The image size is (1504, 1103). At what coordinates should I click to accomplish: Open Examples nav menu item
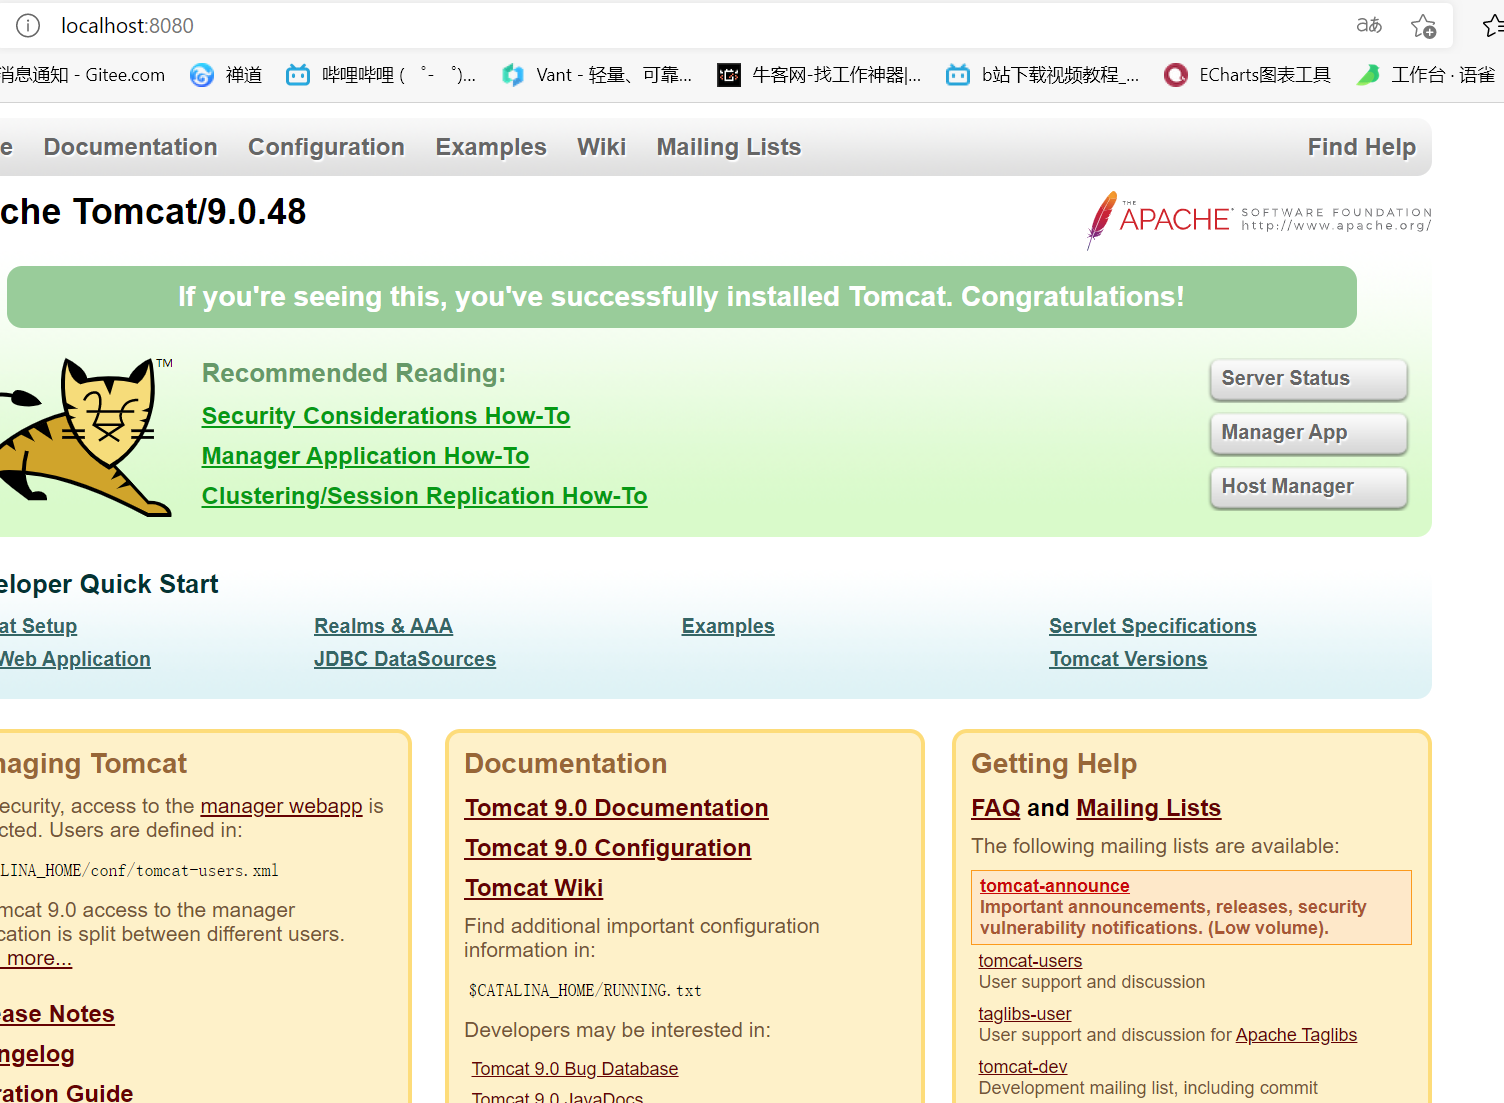(x=491, y=147)
